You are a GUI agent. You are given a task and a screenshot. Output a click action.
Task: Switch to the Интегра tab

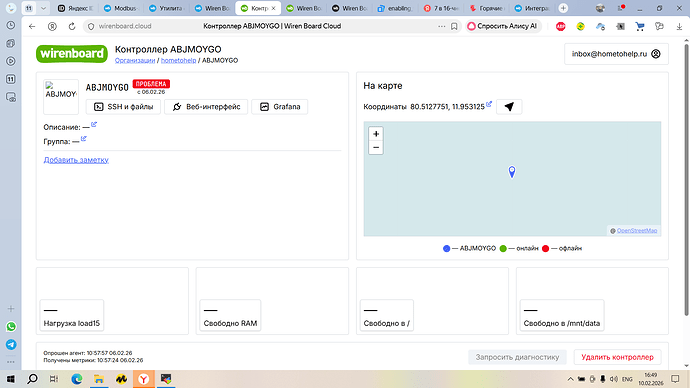coord(532,8)
